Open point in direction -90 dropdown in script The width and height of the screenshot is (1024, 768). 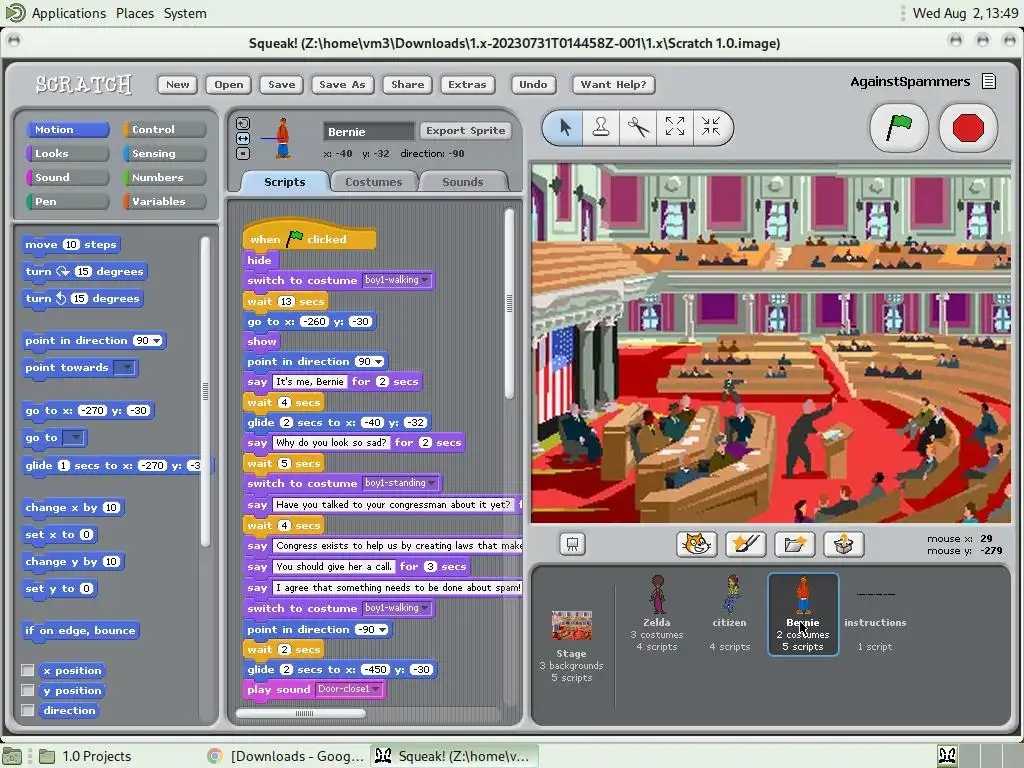pyautogui.click(x=382, y=630)
